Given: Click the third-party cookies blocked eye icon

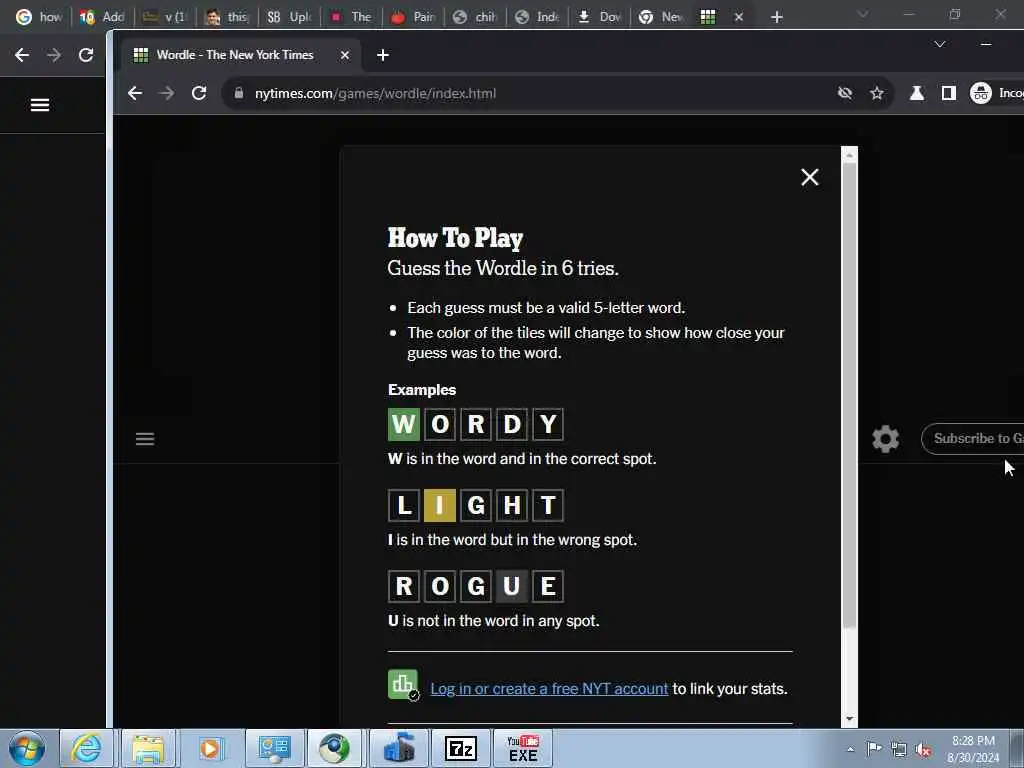Looking at the screenshot, I should [845, 93].
